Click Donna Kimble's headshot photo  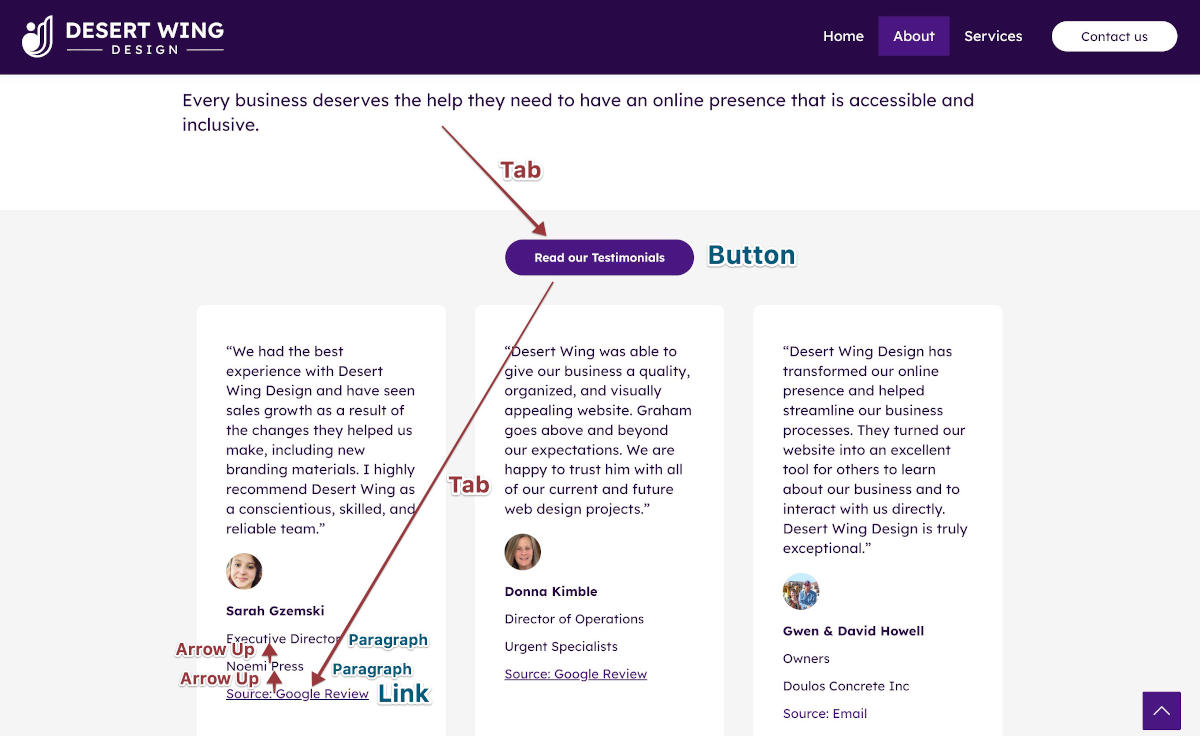[522, 551]
